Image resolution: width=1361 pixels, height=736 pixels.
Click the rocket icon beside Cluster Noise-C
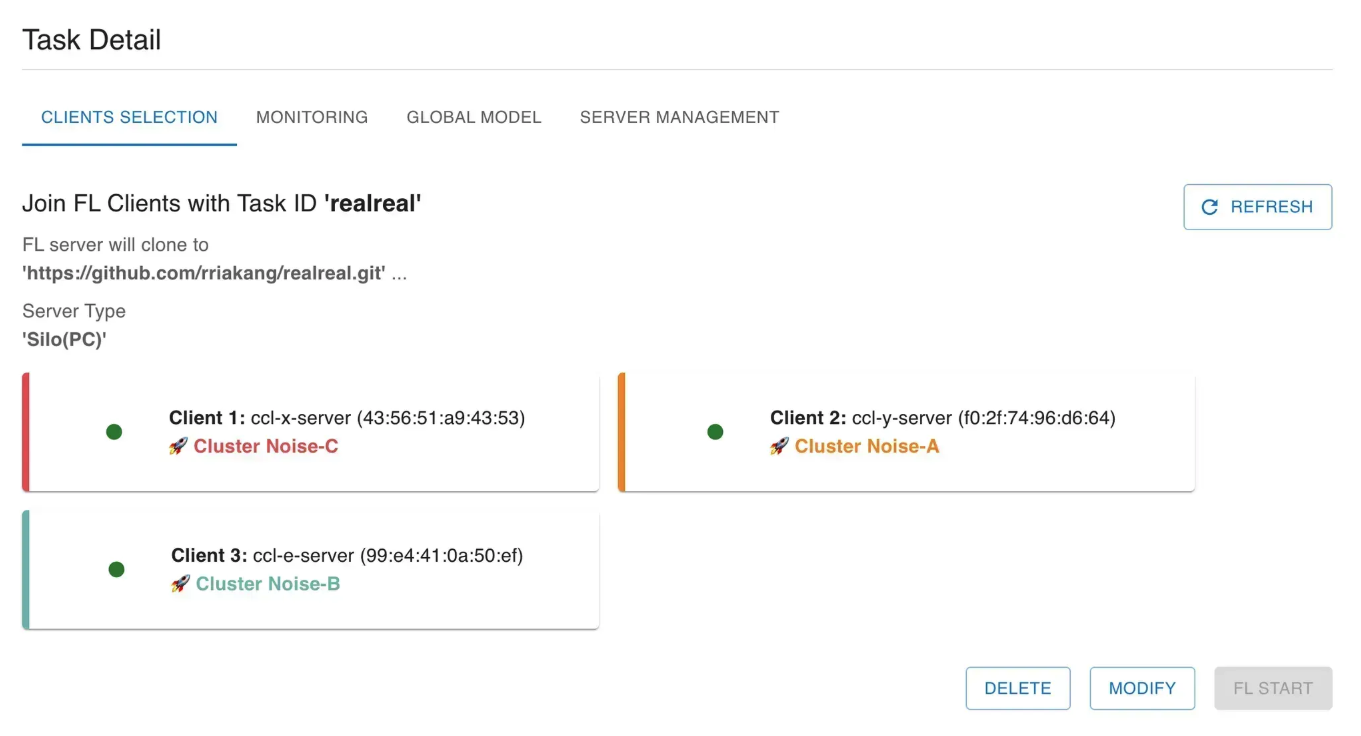[x=178, y=447]
